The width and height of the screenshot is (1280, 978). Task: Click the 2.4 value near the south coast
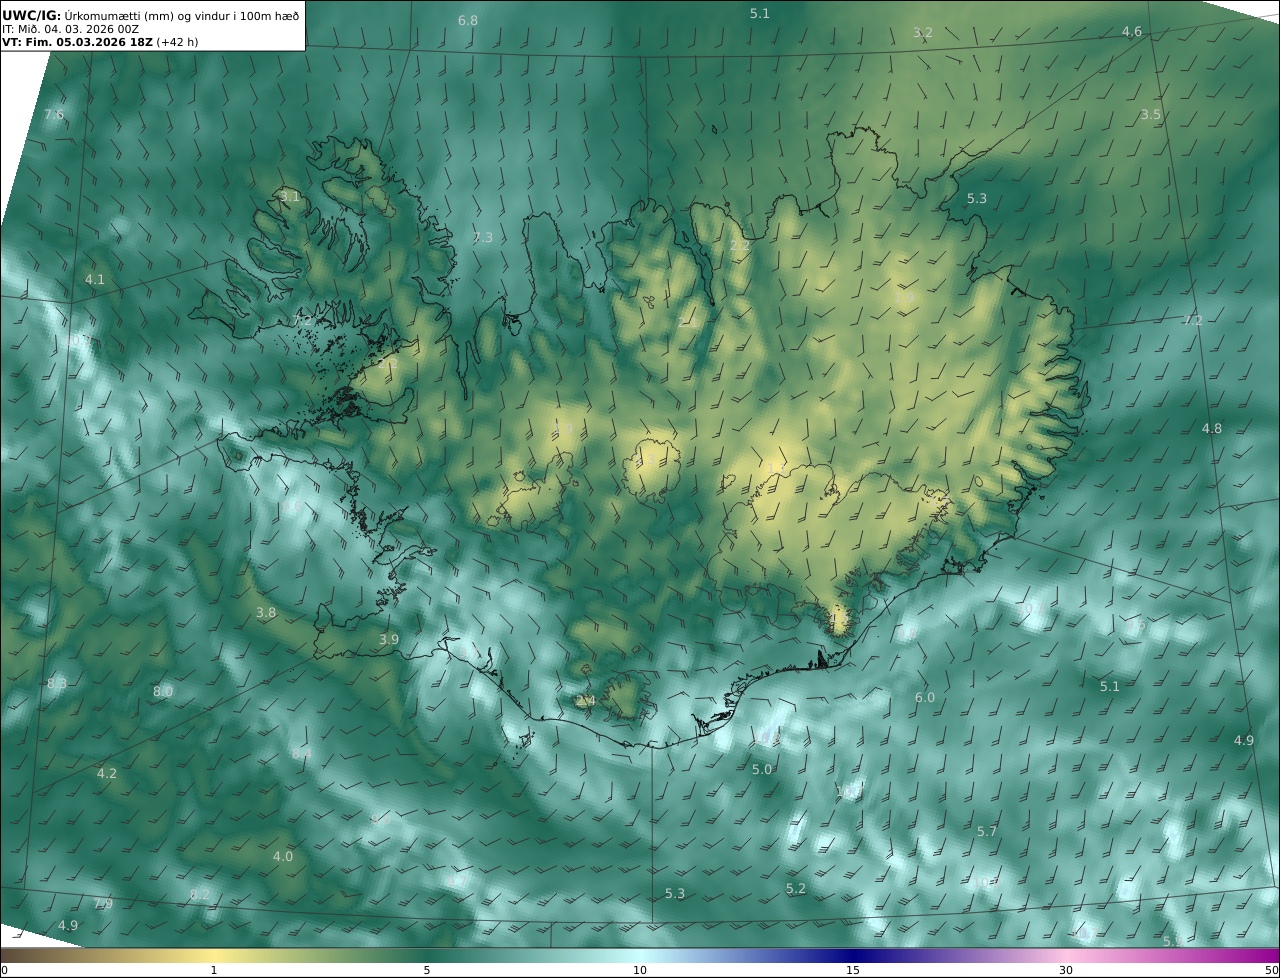pos(586,701)
